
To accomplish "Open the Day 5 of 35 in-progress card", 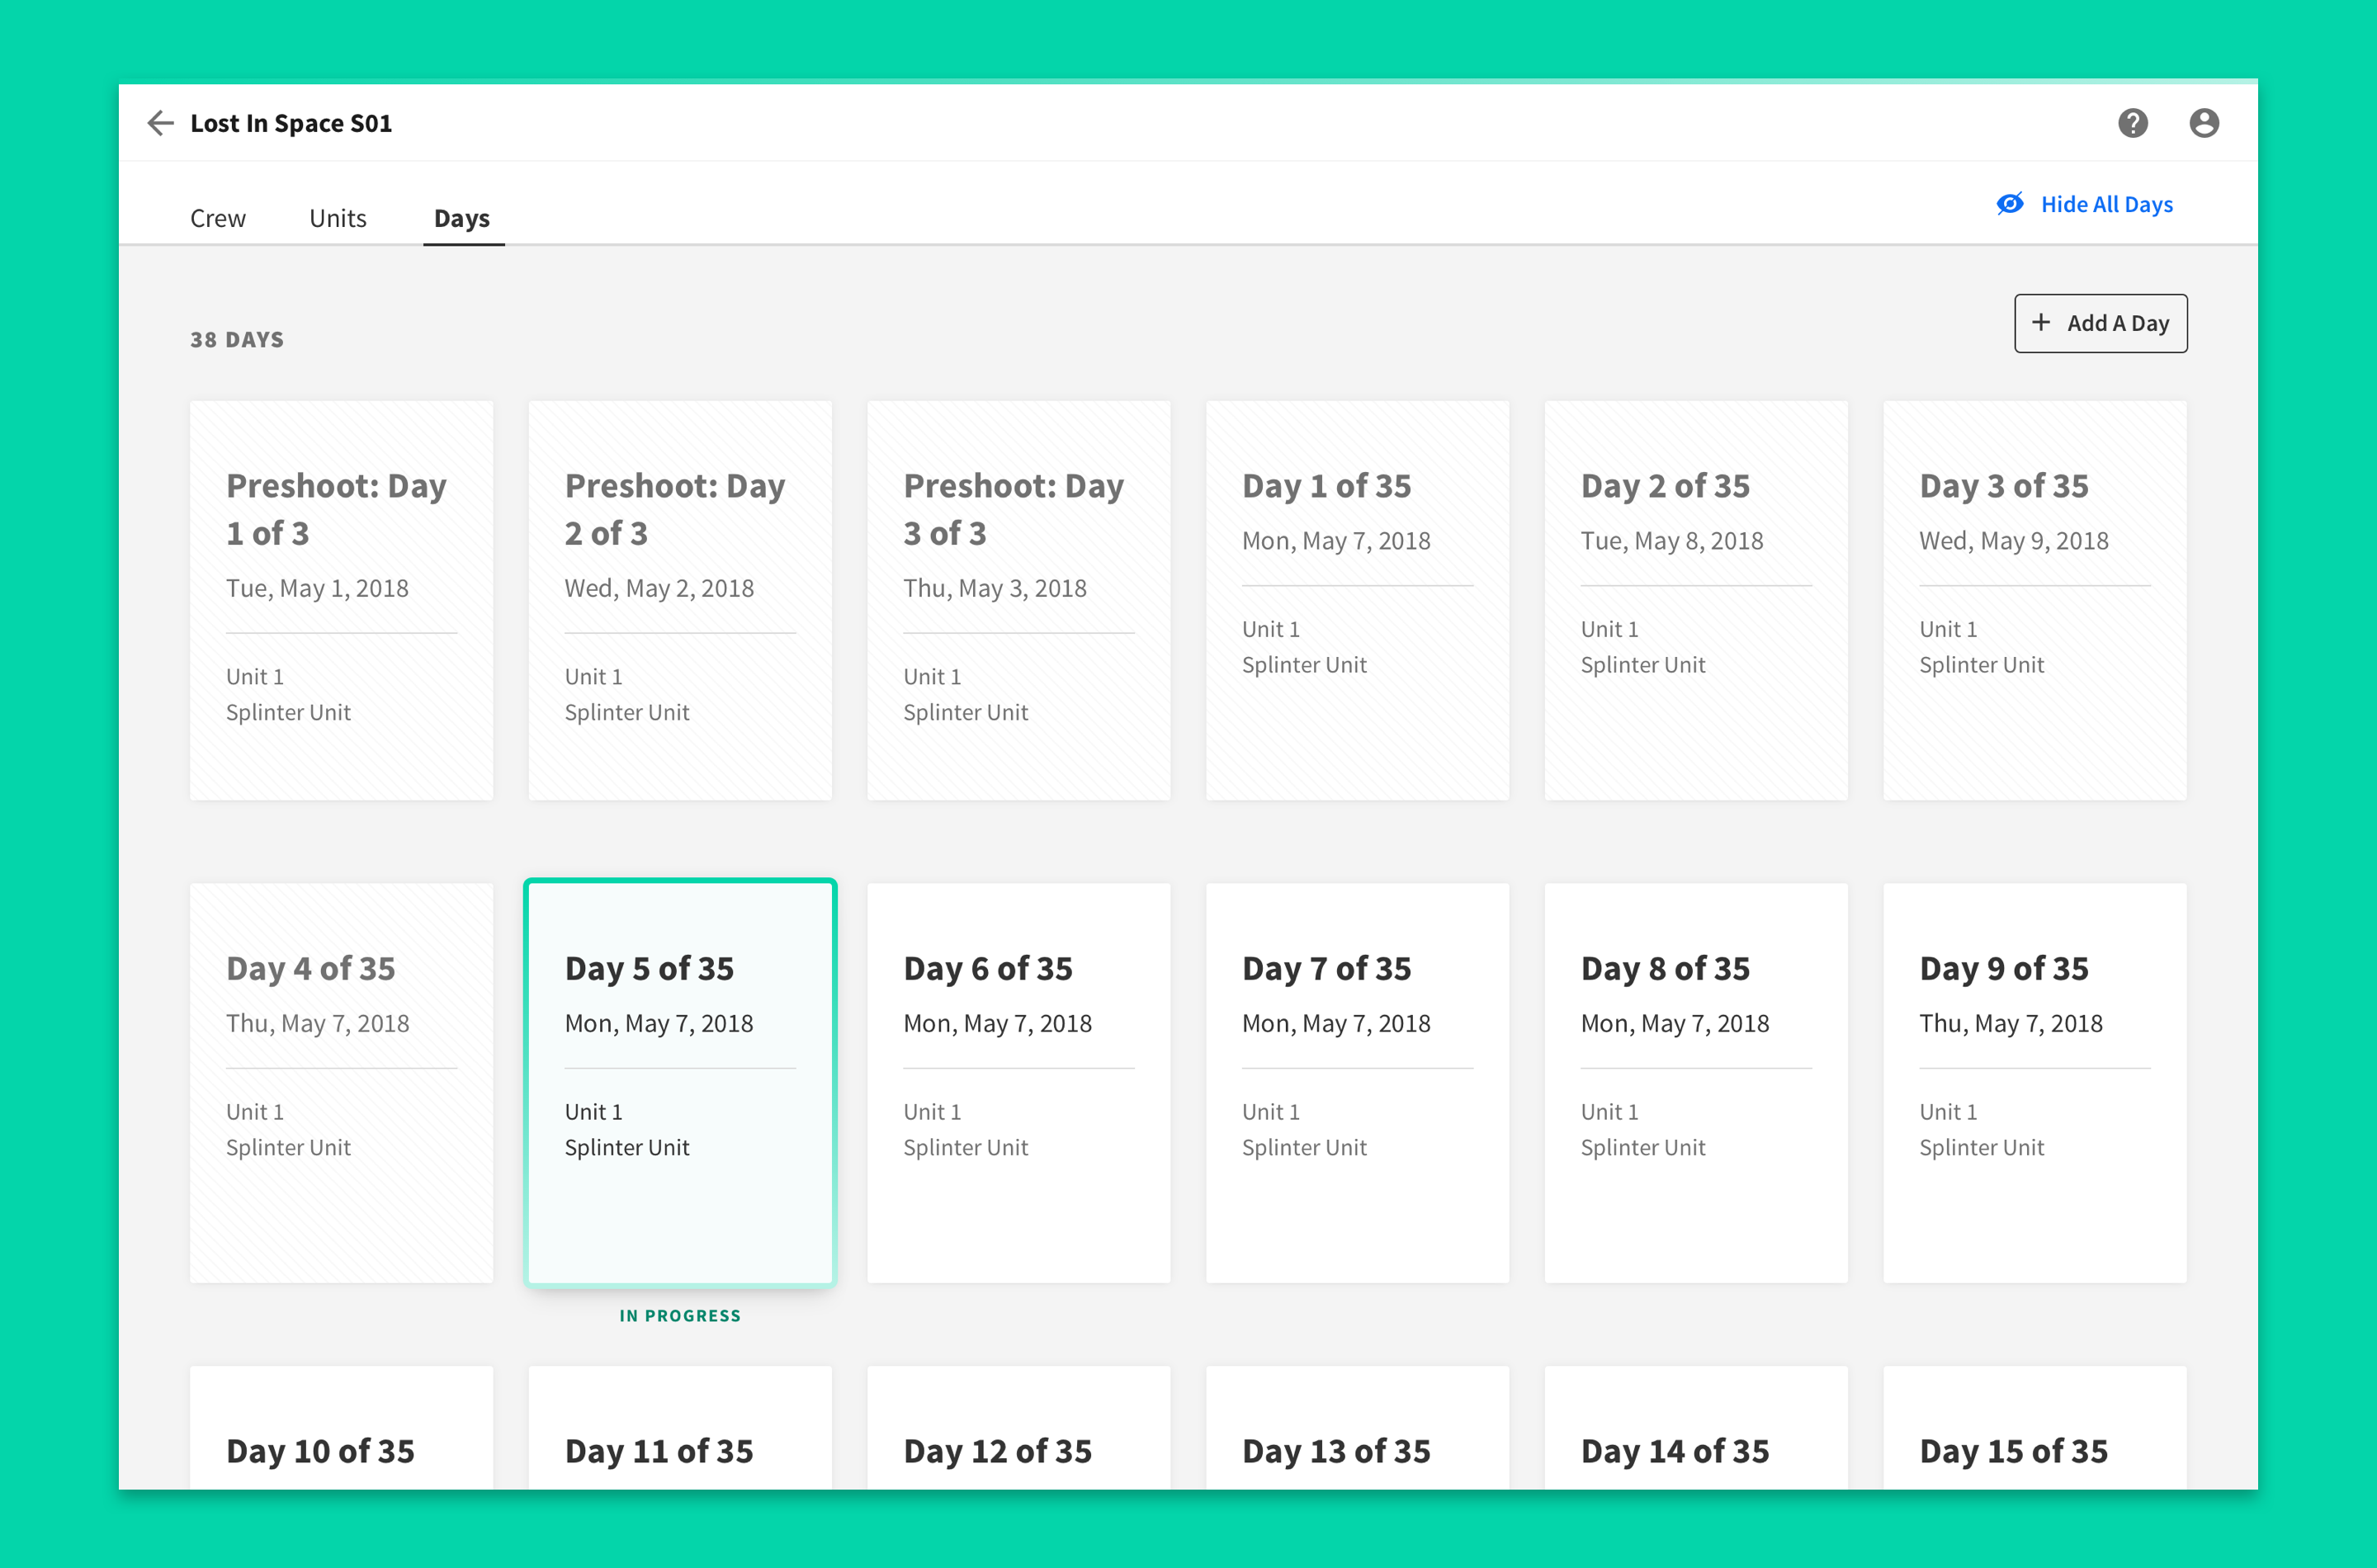I will point(680,1082).
